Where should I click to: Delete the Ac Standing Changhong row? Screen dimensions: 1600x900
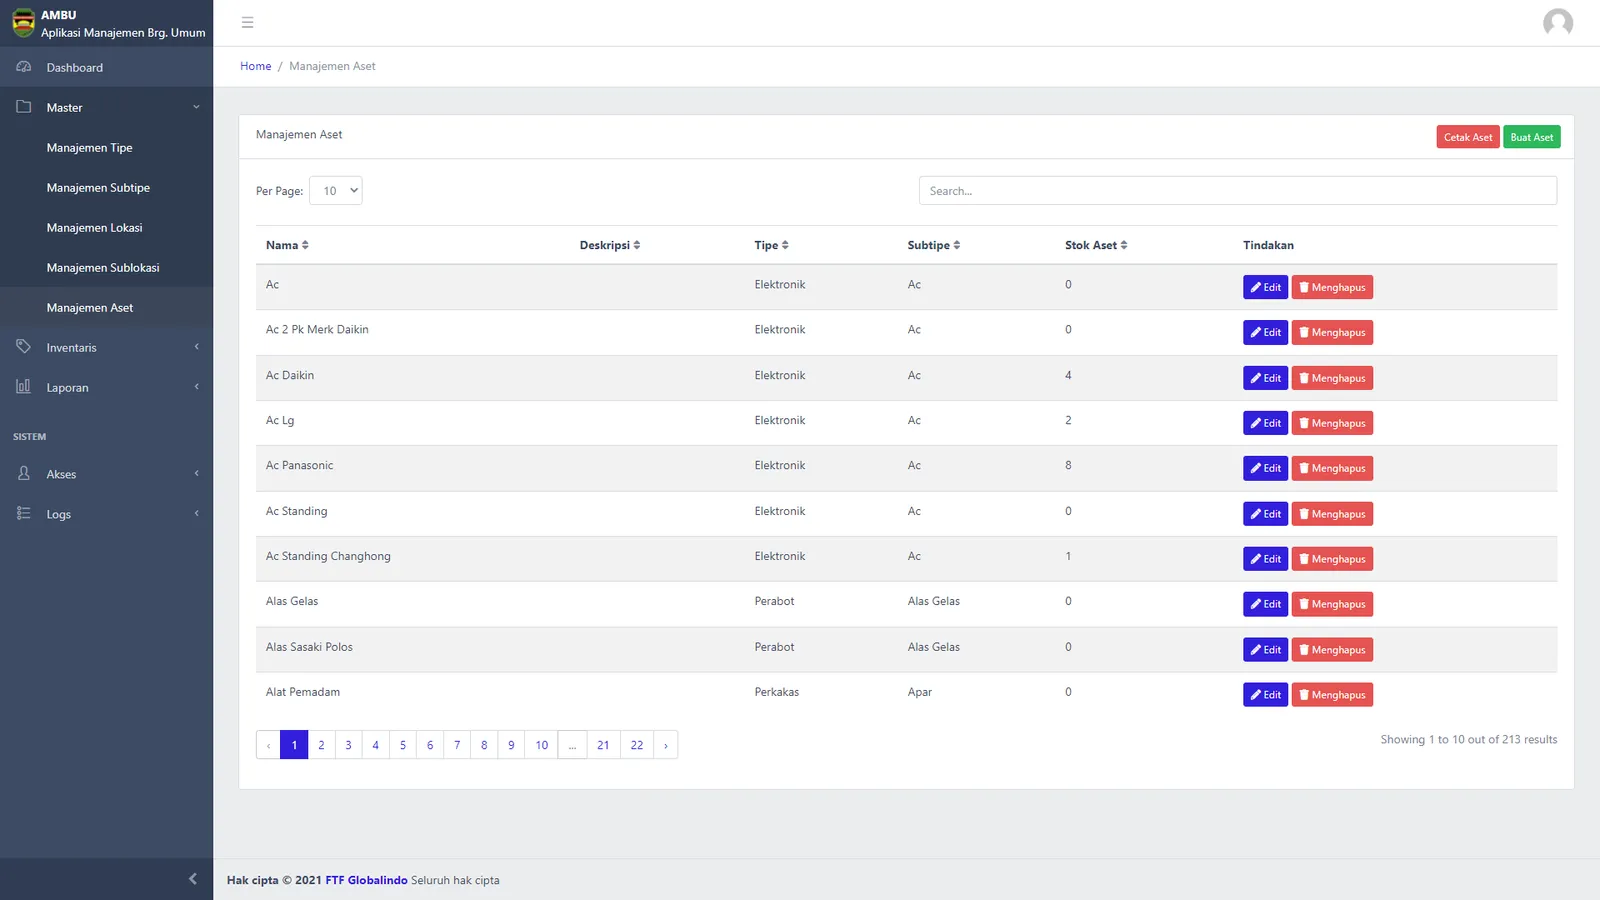click(1332, 559)
